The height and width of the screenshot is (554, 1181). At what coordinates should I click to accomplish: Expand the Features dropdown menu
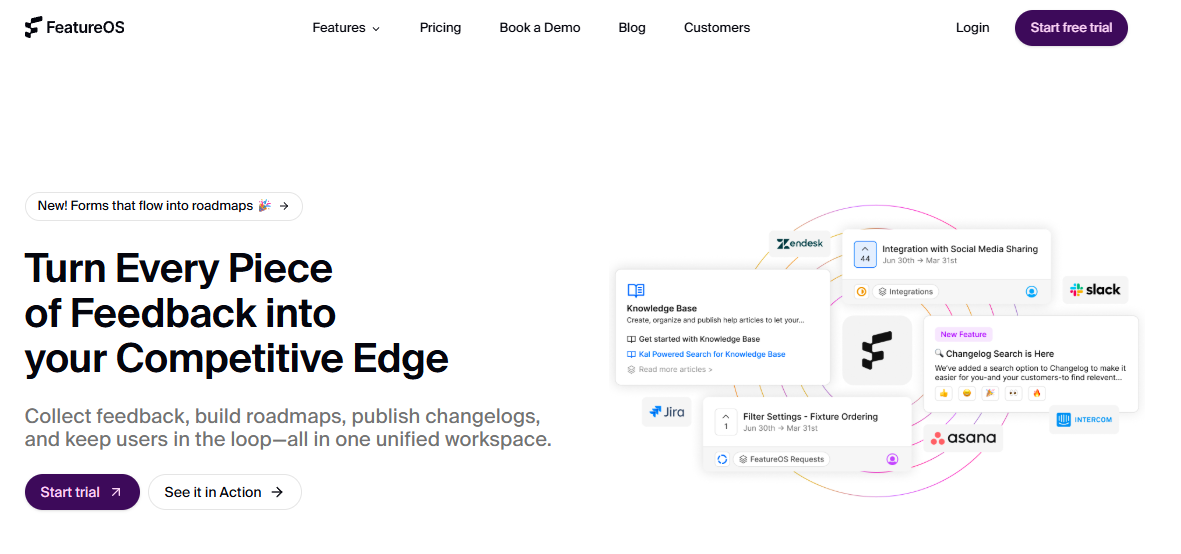(346, 28)
